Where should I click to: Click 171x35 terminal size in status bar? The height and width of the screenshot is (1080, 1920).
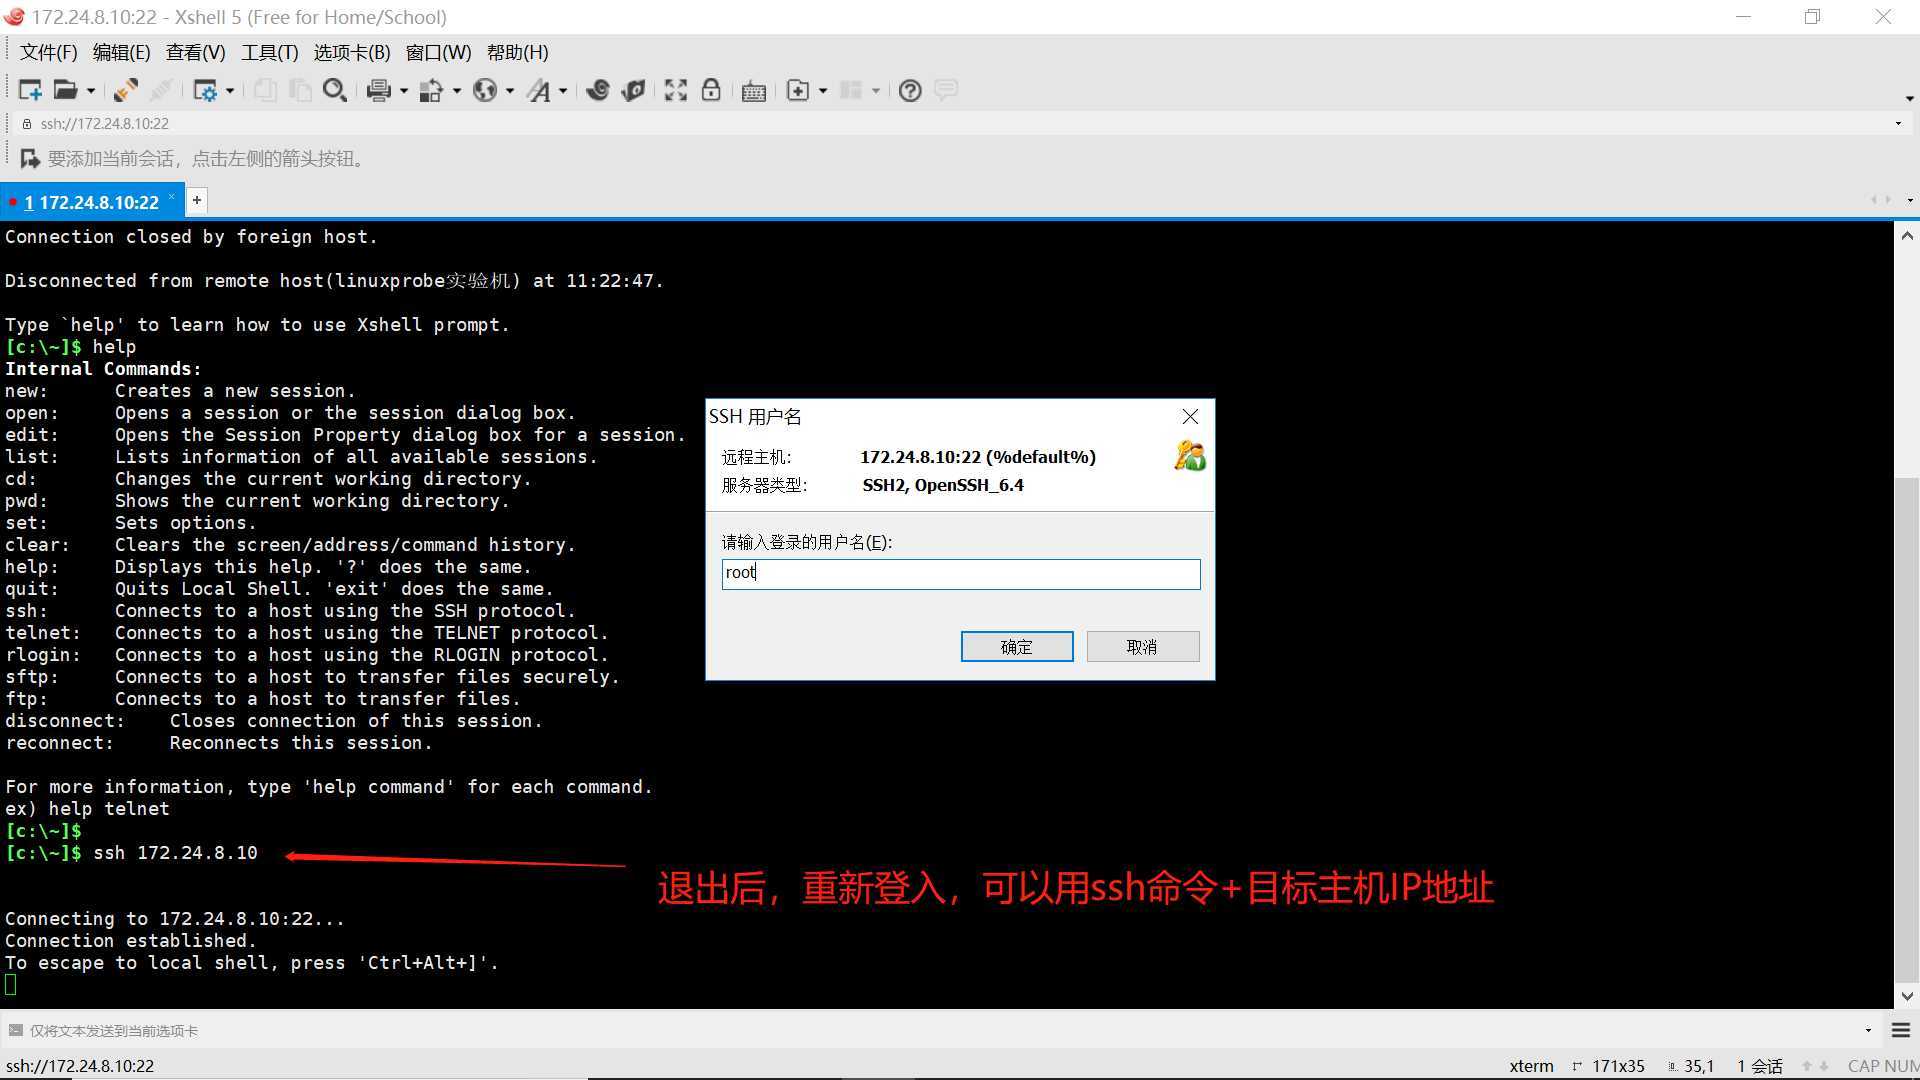(1618, 1066)
